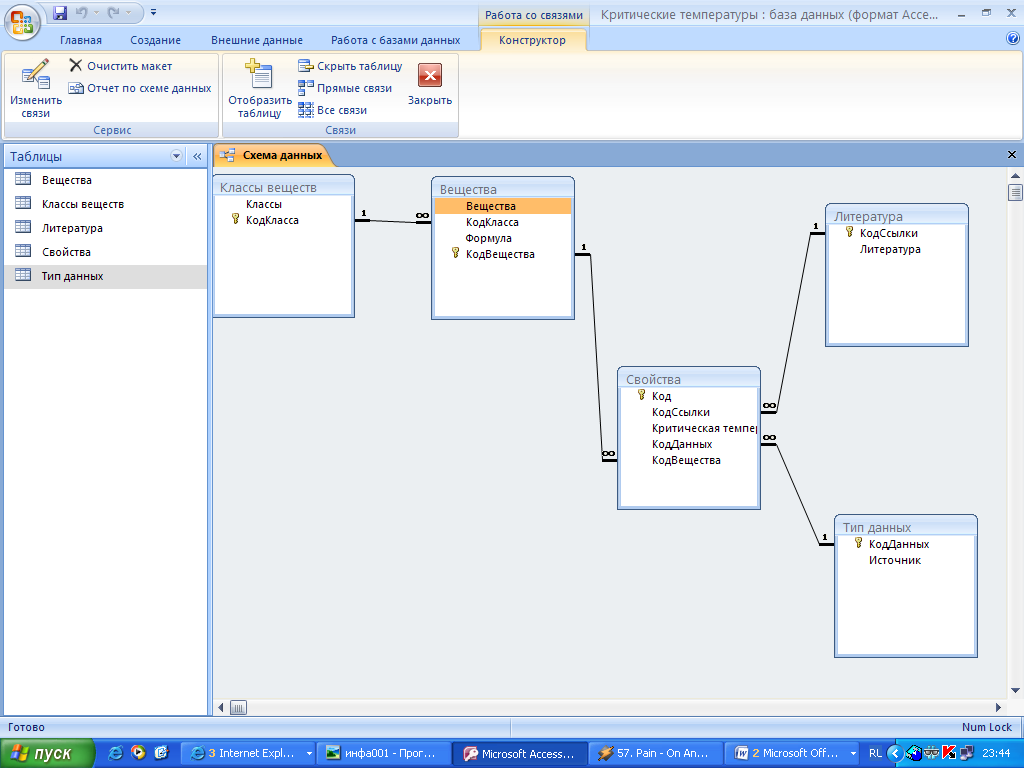Hide table via Скрыть таблицу

point(350,66)
